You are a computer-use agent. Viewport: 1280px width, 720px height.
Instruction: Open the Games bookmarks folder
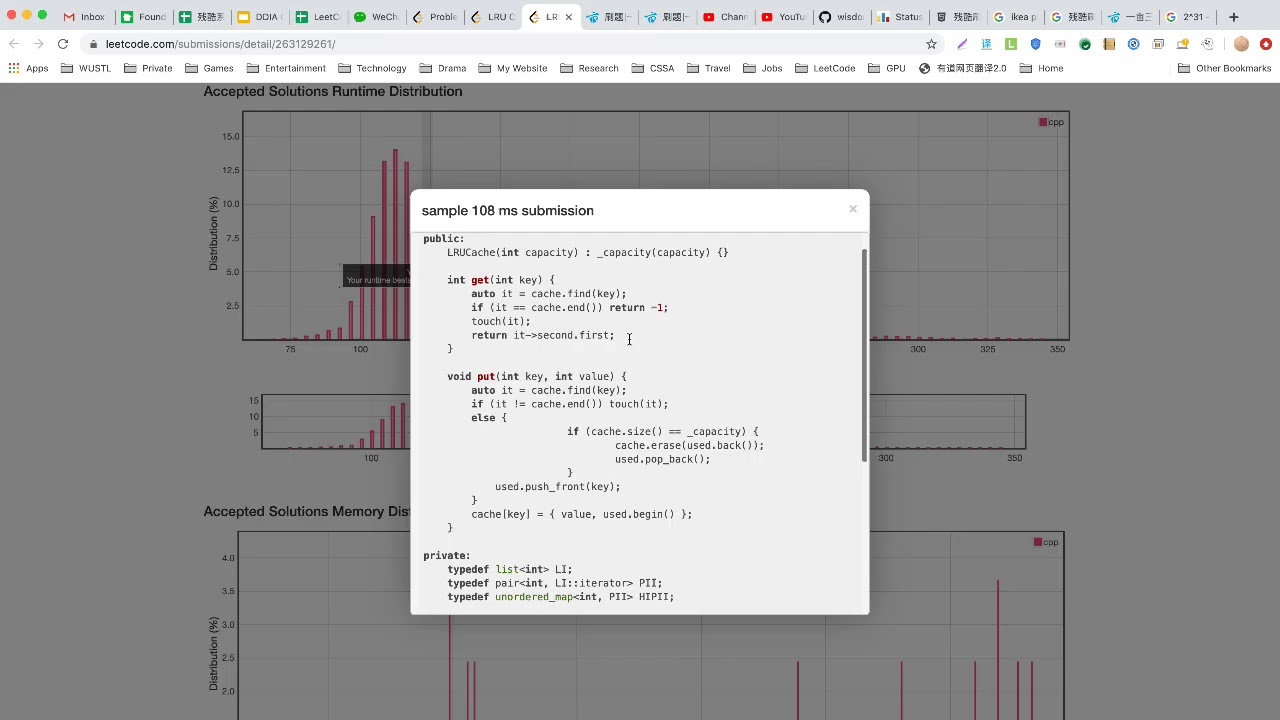click(209, 68)
